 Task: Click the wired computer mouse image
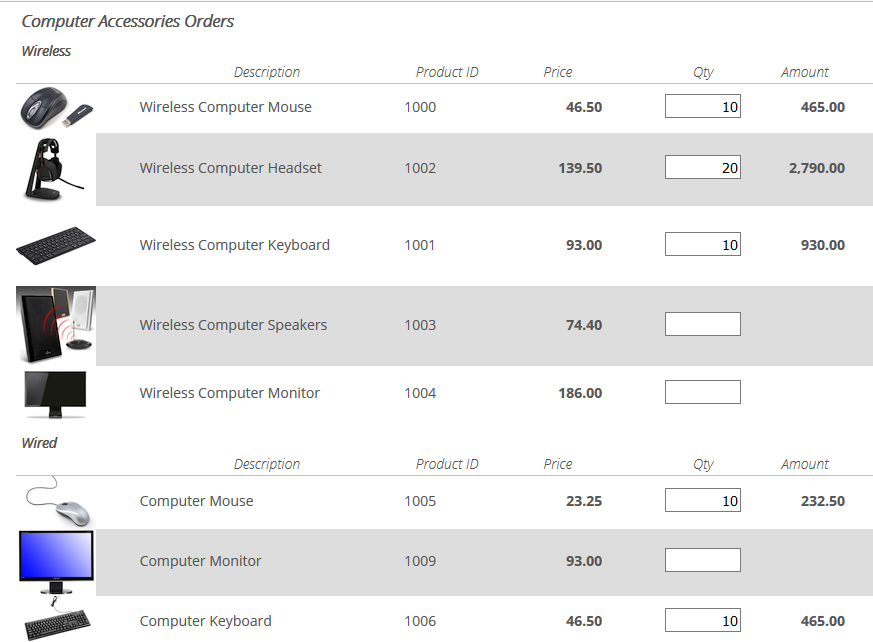tap(58, 501)
